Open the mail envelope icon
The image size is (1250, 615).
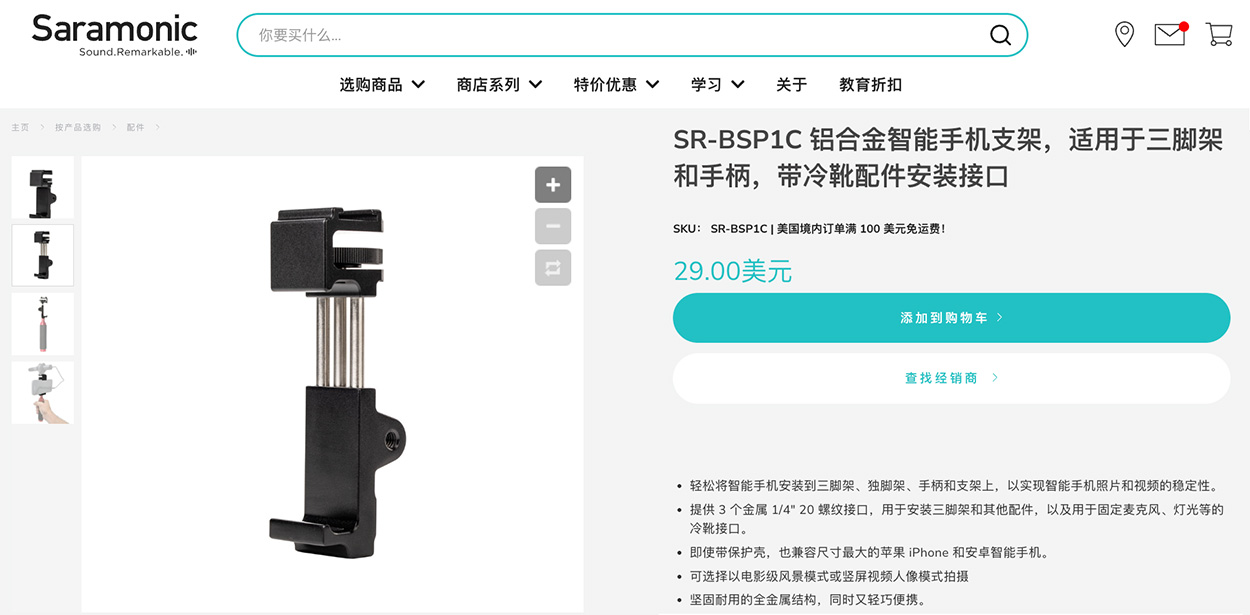click(x=1170, y=34)
